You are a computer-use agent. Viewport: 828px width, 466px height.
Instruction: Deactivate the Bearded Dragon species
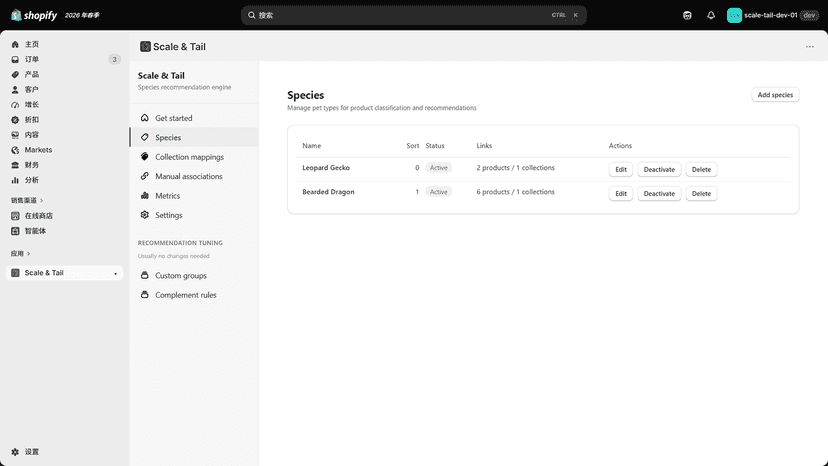(x=659, y=193)
